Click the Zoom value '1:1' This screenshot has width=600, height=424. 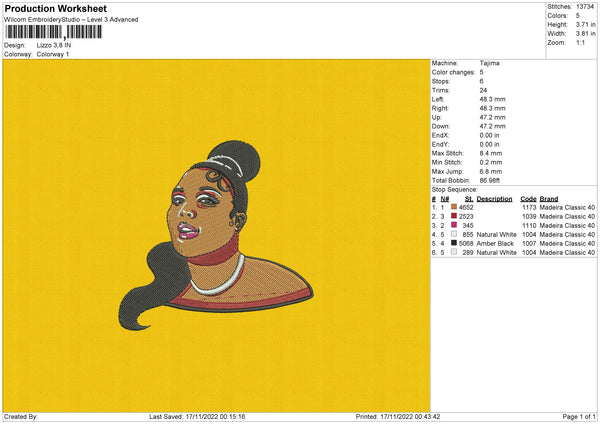(x=580, y=42)
